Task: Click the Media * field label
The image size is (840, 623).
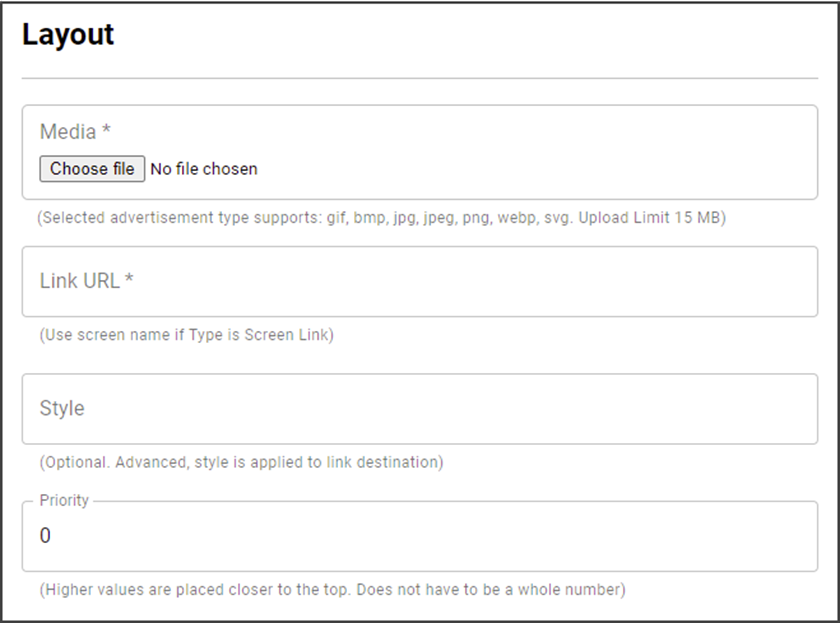Action: click(75, 132)
